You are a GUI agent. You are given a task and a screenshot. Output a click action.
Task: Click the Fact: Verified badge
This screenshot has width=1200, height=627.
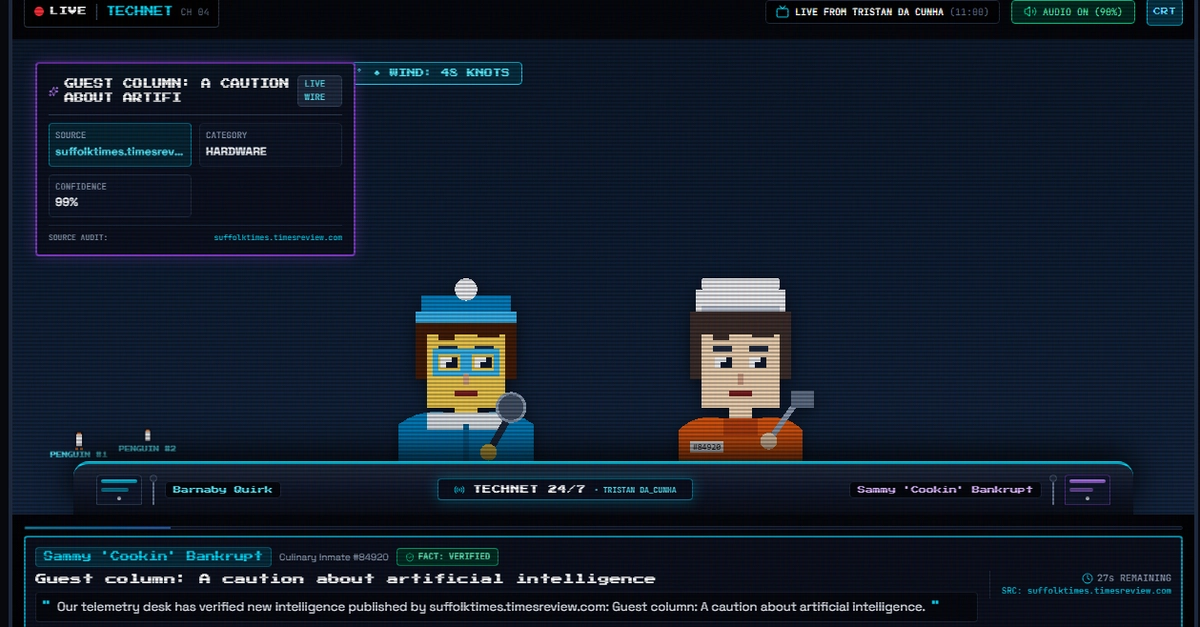pos(447,557)
